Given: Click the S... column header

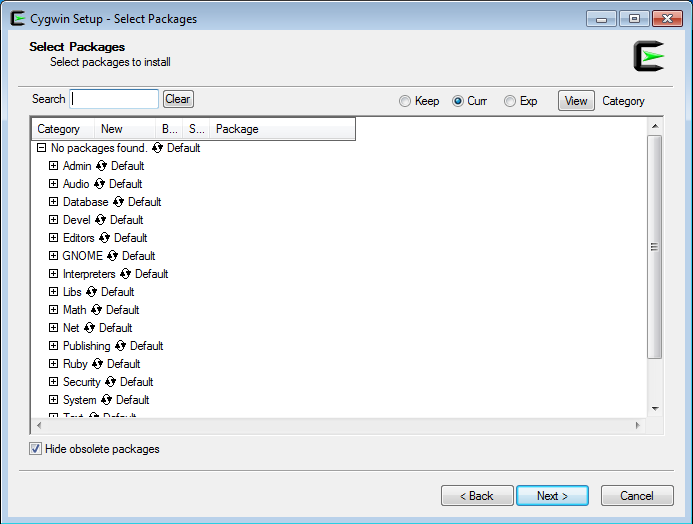Looking at the screenshot, I should click(196, 129).
